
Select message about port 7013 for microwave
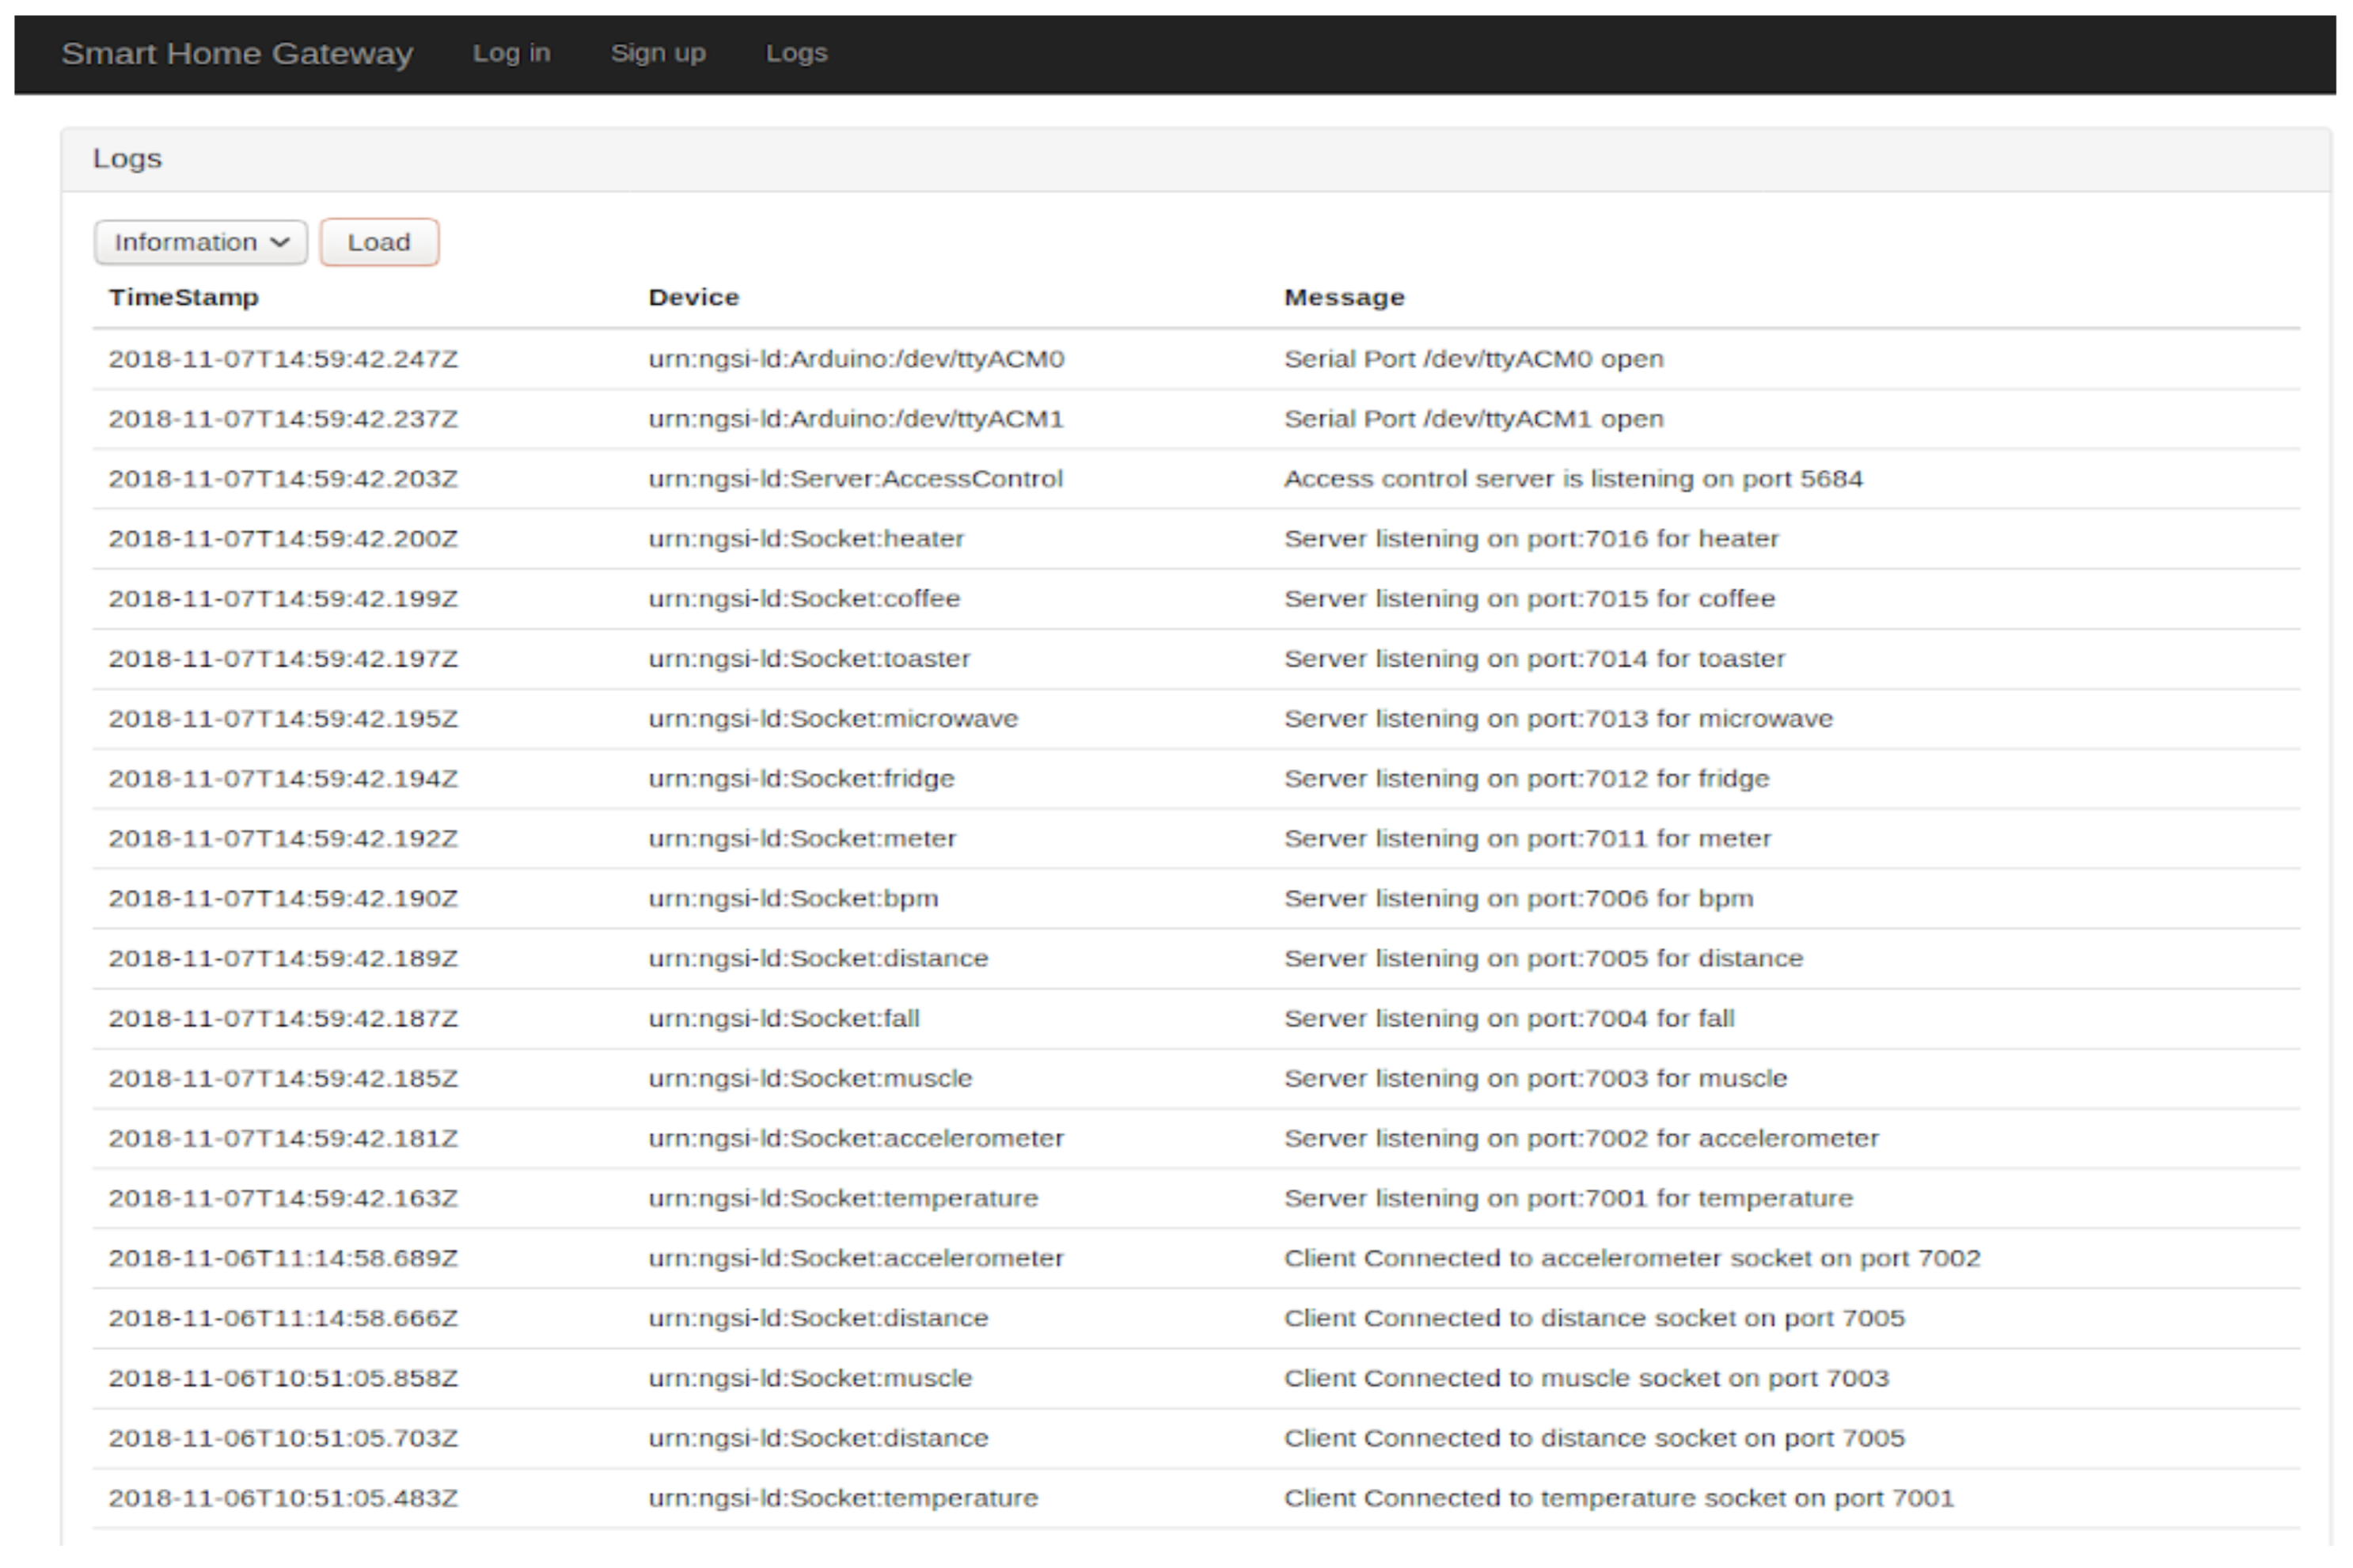[x=1557, y=719]
